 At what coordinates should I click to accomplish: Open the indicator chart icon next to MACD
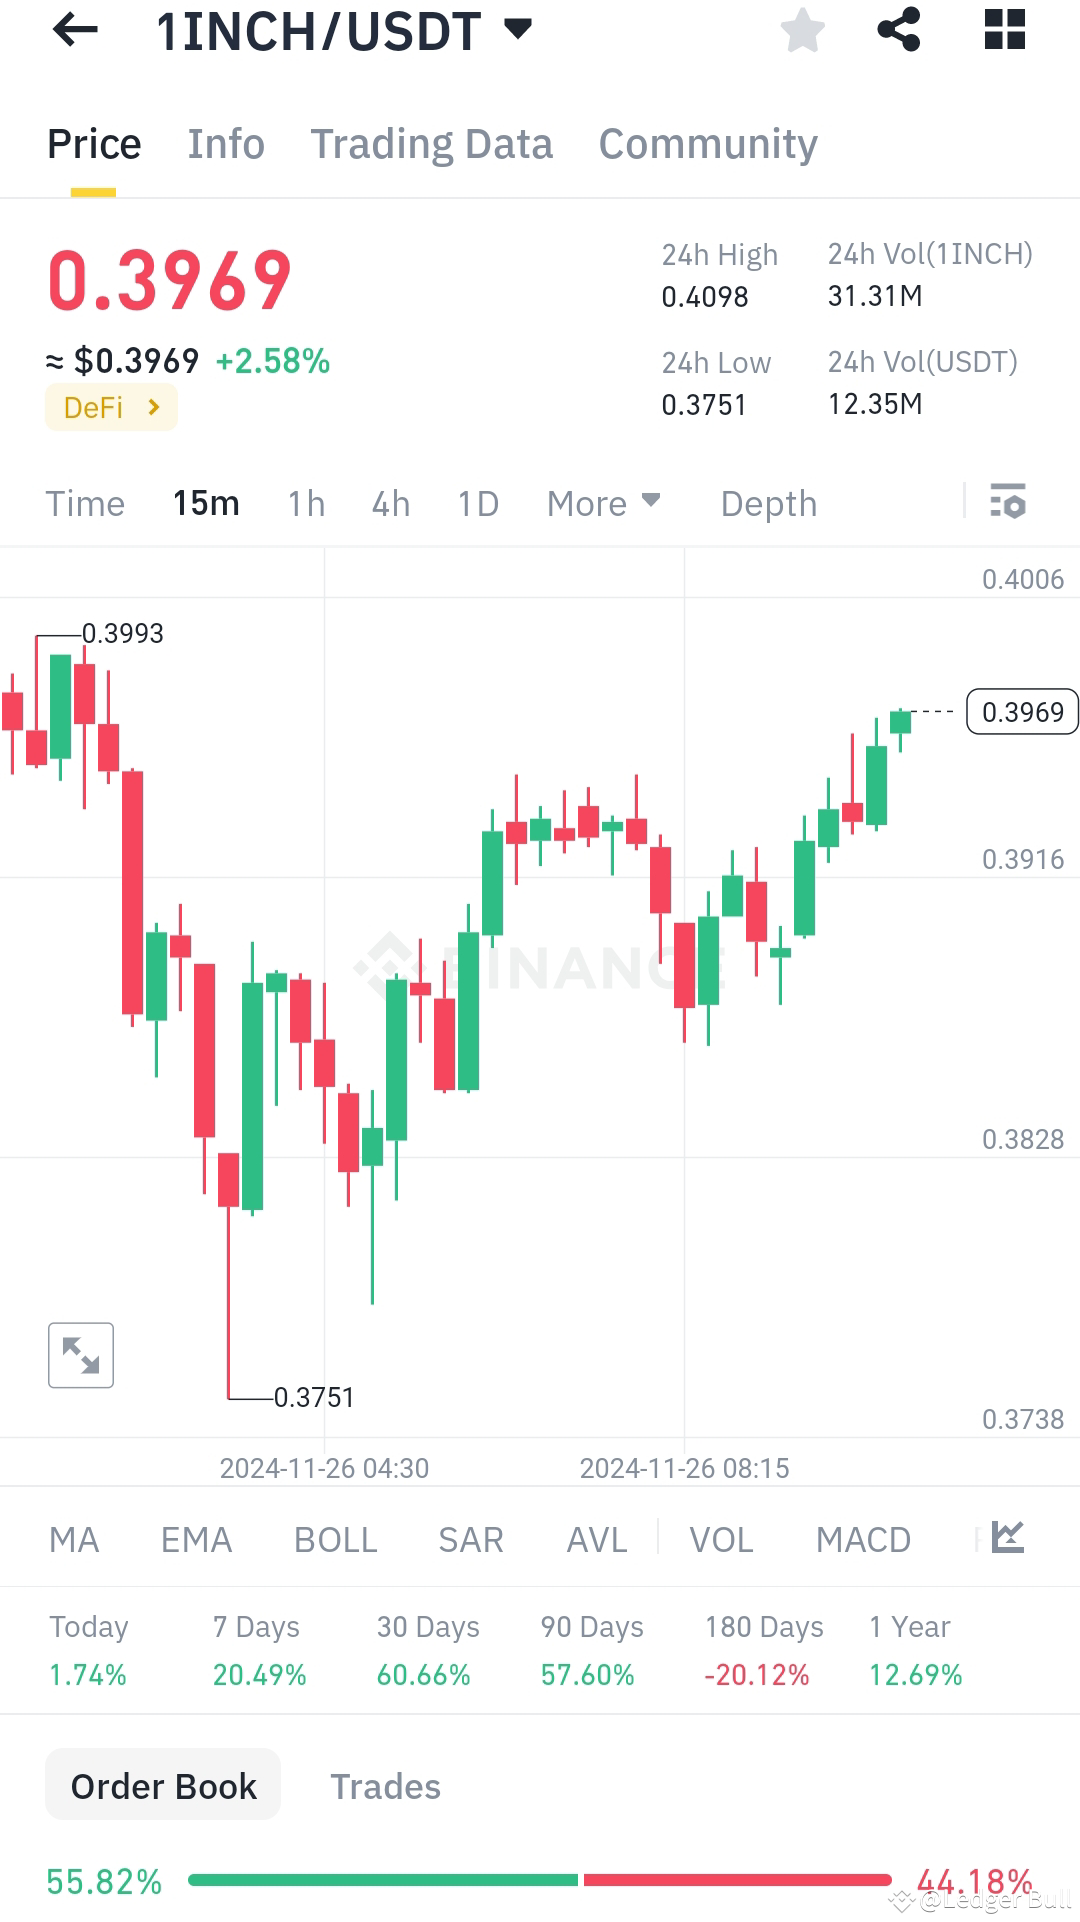[x=1008, y=1539]
